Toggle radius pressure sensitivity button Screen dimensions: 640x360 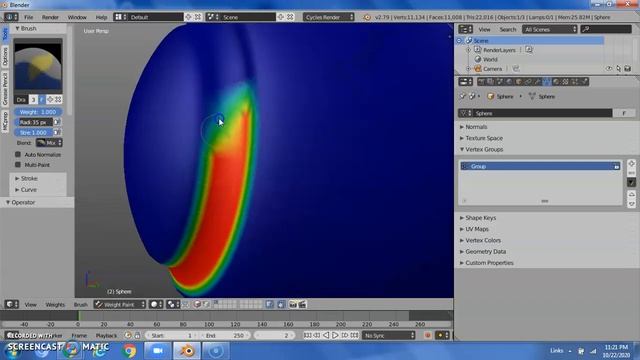coord(57,122)
